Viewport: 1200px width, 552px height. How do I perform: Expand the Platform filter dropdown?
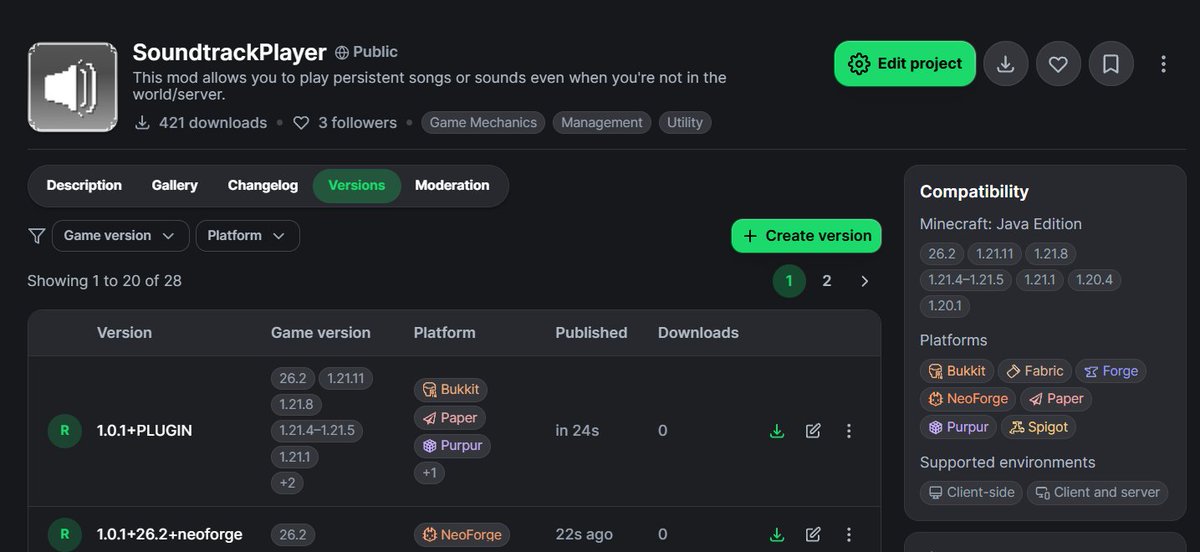[247, 236]
